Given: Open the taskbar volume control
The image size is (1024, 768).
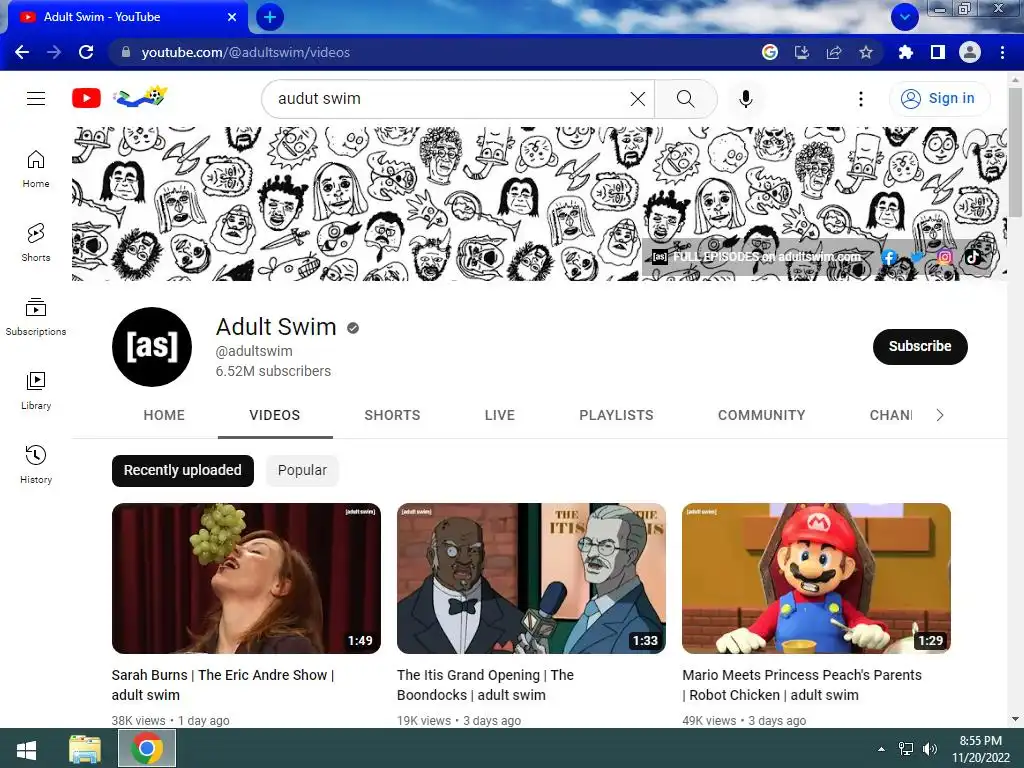Looking at the screenshot, I should [x=929, y=749].
